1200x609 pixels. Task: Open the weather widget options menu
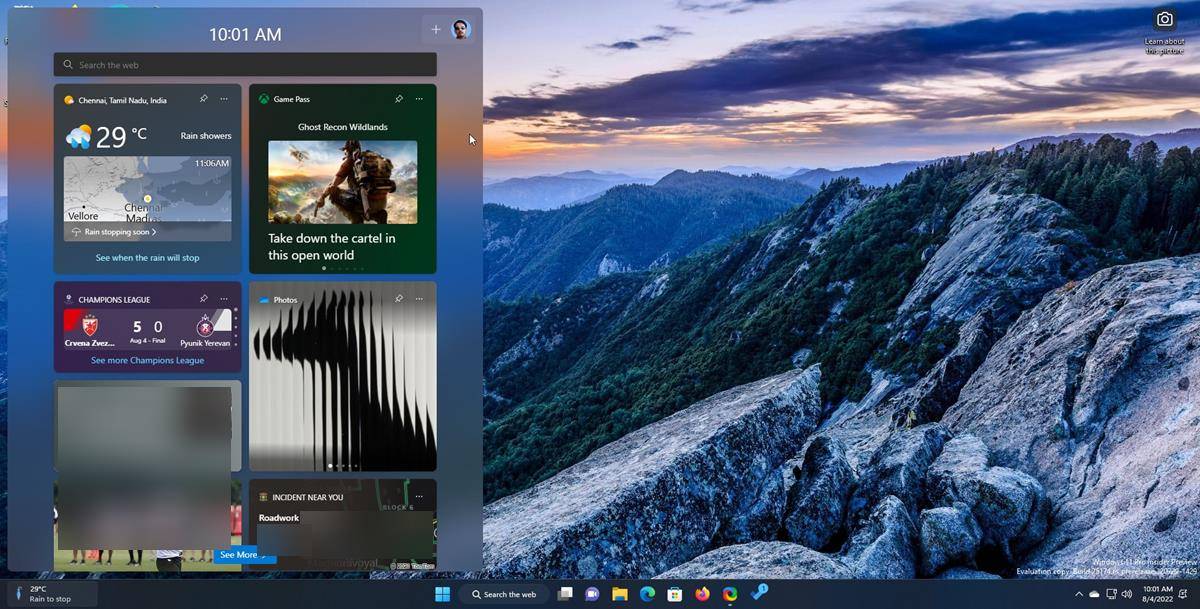(x=222, y=99)
